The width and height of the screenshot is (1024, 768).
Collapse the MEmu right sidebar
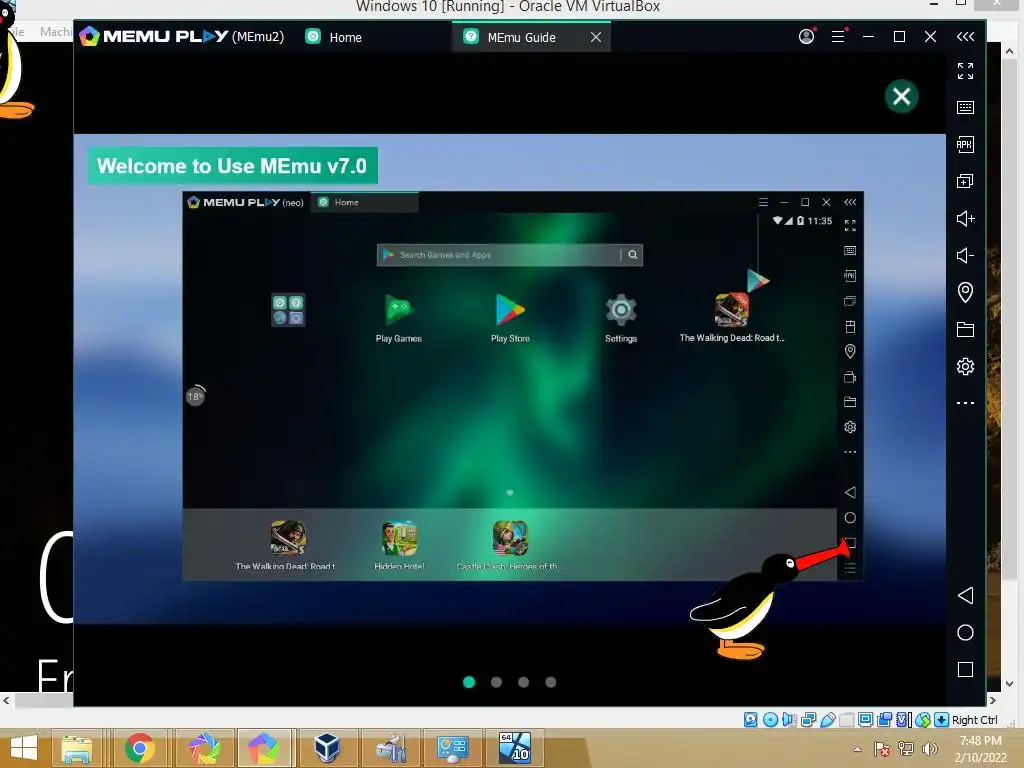[x=965, y=37]
